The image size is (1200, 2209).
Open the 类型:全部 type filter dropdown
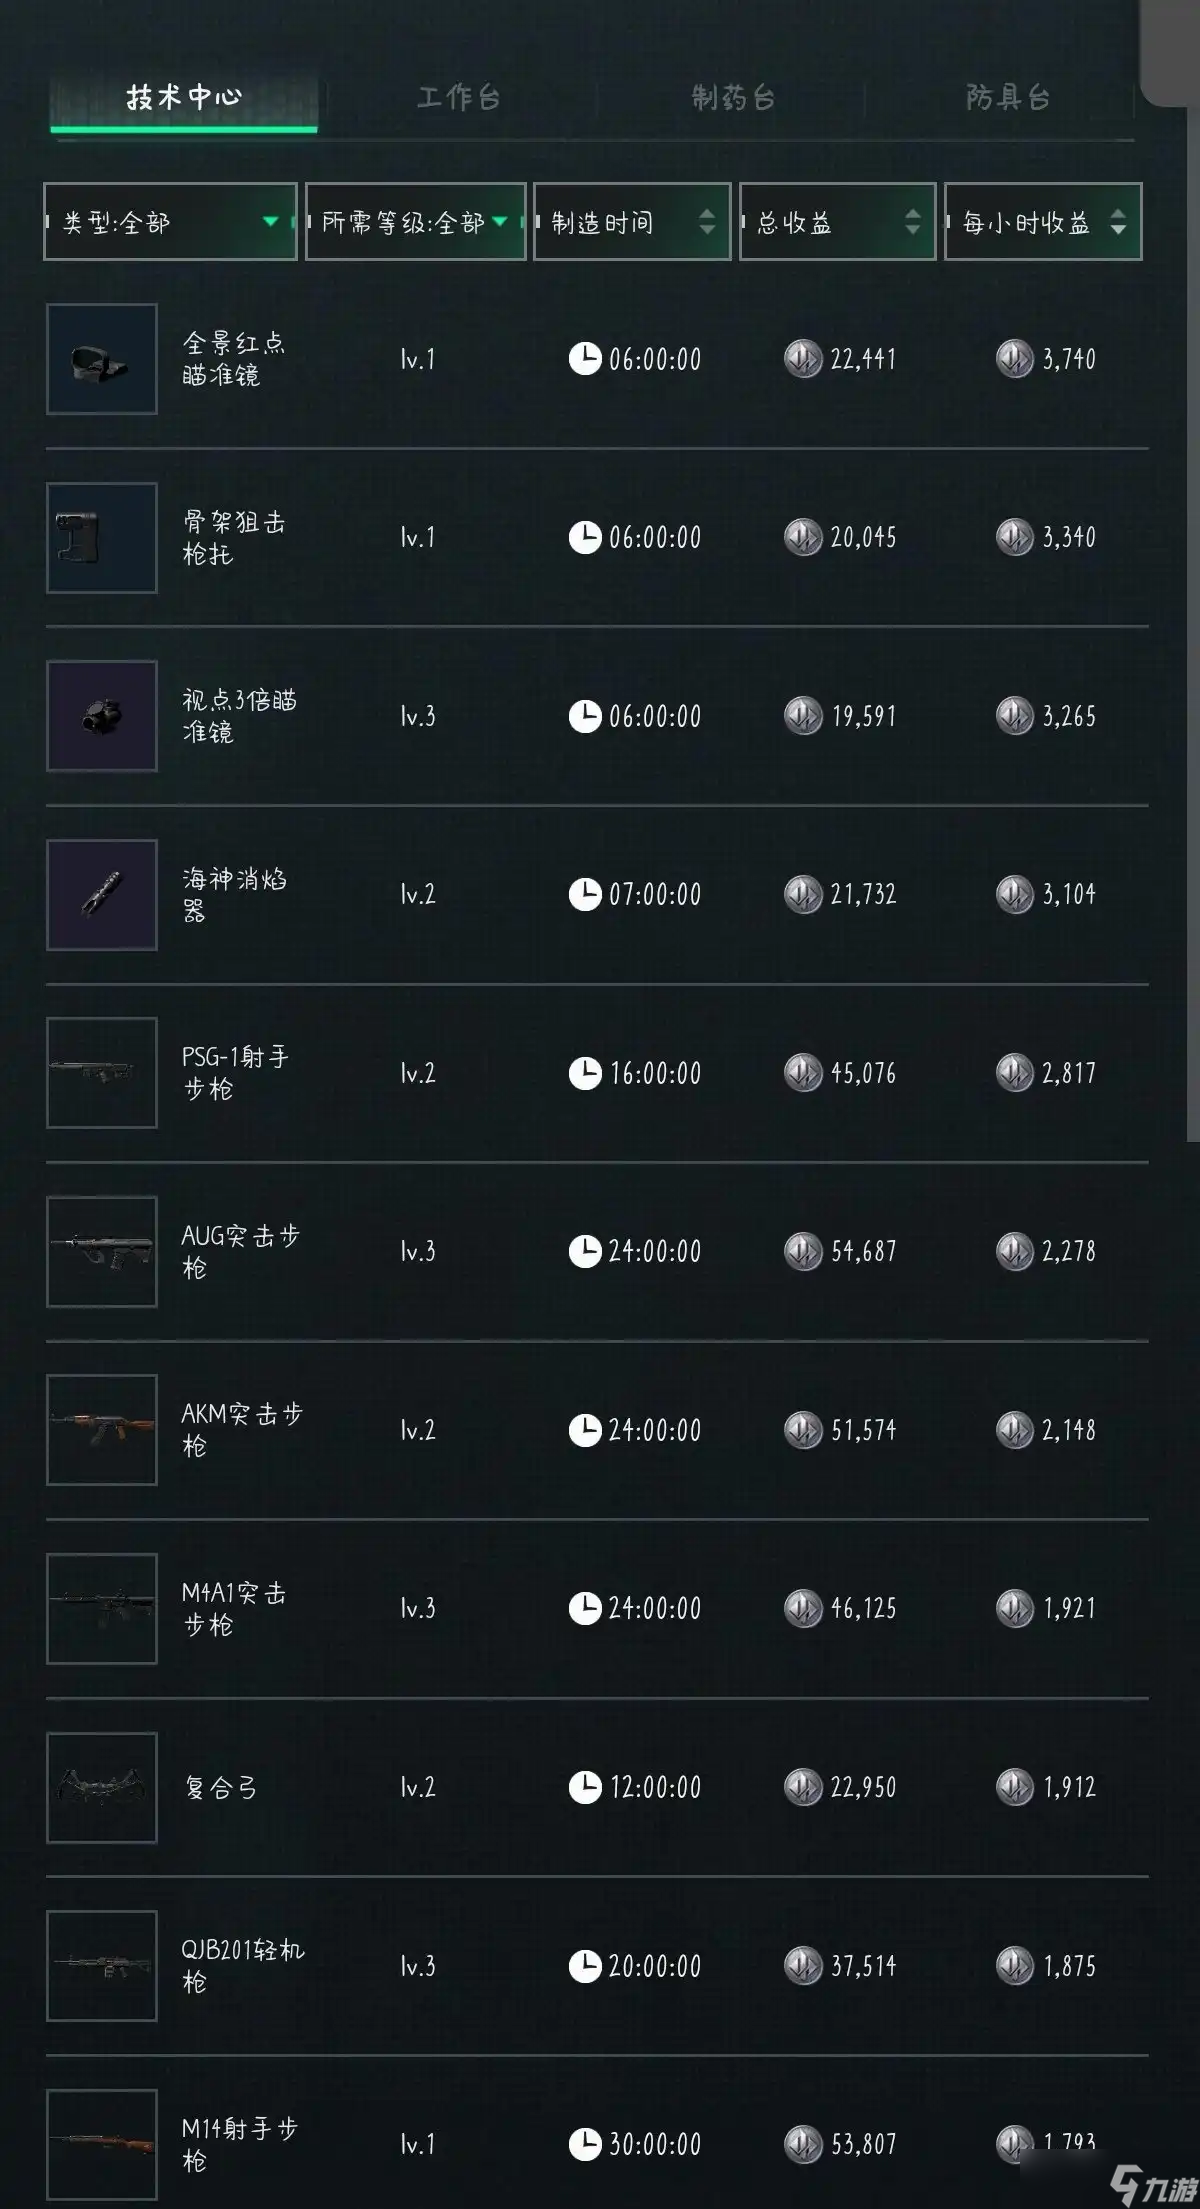coord(170,222)
